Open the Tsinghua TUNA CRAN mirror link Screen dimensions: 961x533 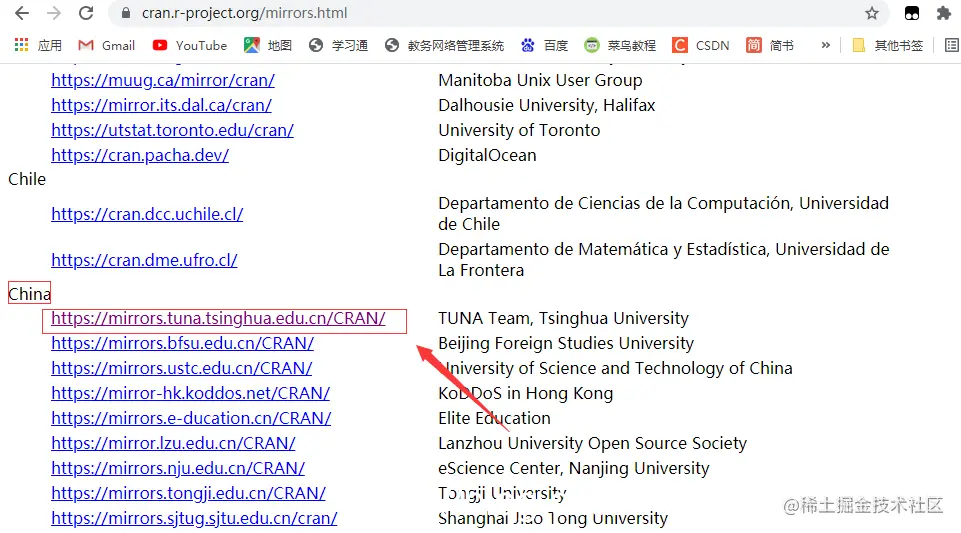(x=218, y=319)
